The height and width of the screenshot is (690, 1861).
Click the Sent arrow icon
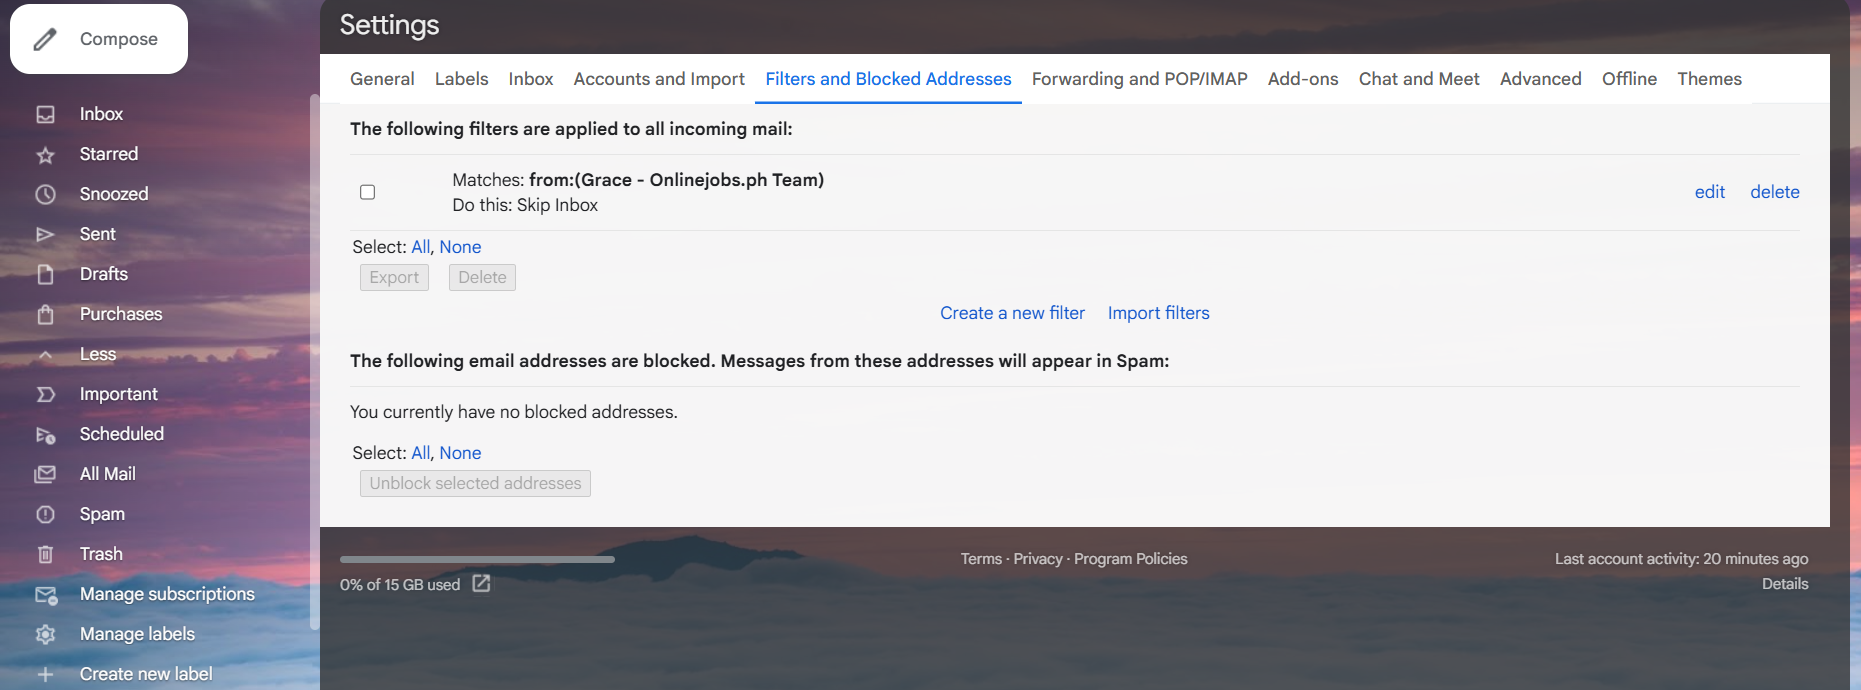pyautogui.click(x=45, y=234)
